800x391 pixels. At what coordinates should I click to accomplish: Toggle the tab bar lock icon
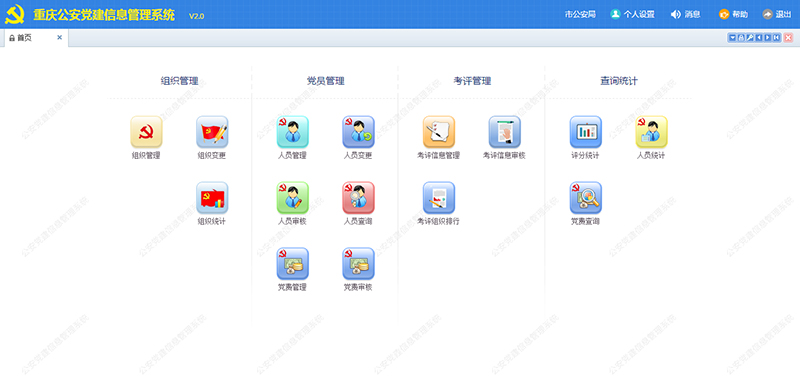point(741,38)
